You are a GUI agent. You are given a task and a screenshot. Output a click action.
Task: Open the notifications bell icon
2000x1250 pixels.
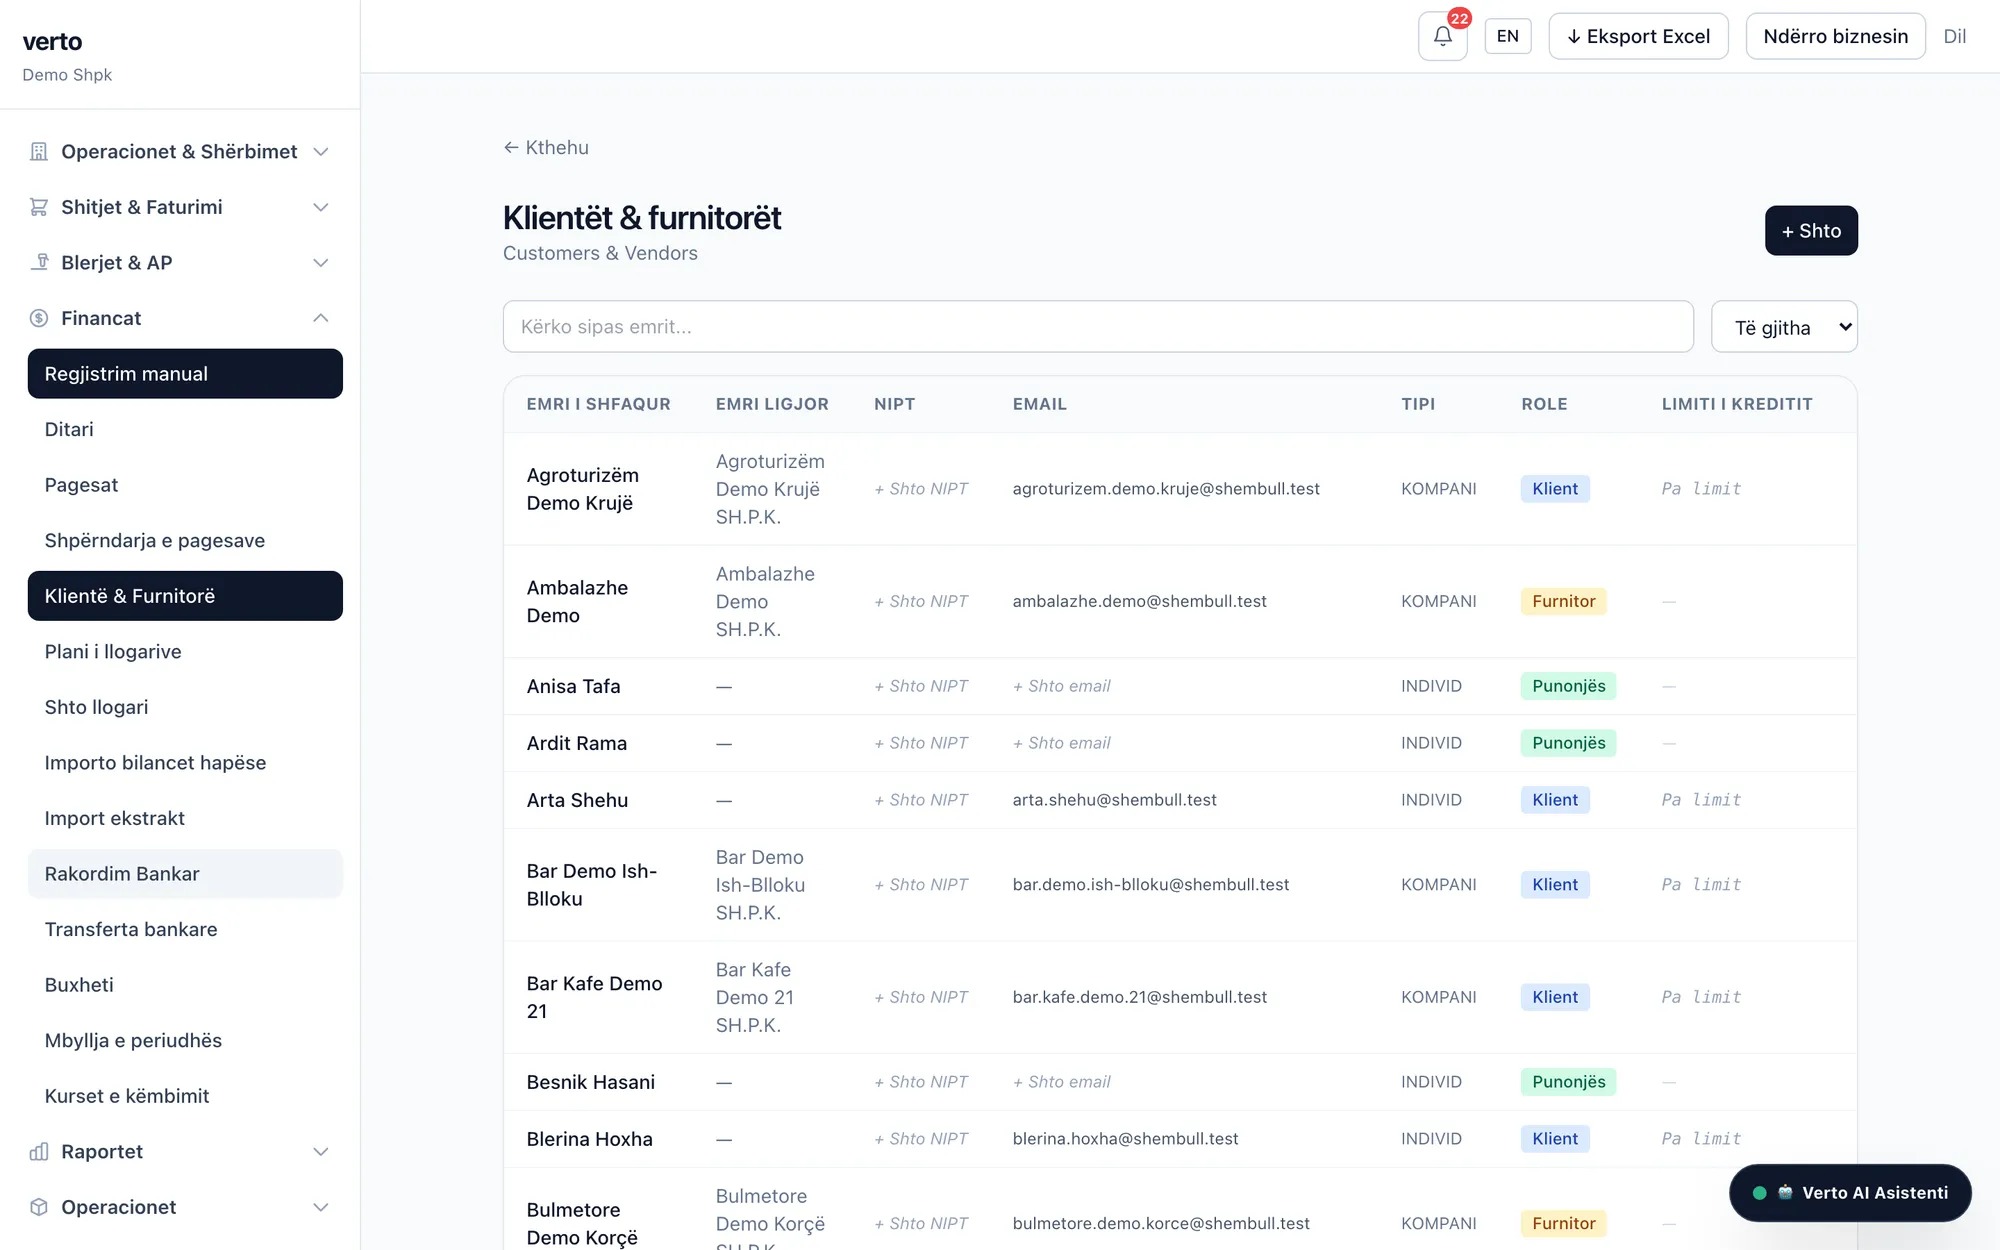tap(1442, 36)
